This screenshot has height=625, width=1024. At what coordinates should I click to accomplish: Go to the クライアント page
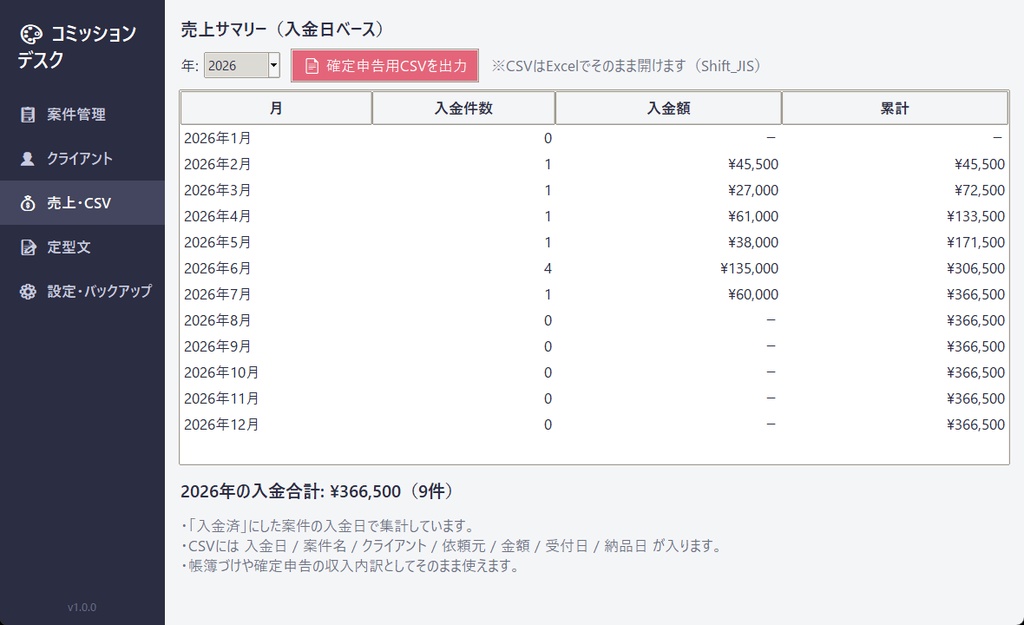click(x=82, y=159)
